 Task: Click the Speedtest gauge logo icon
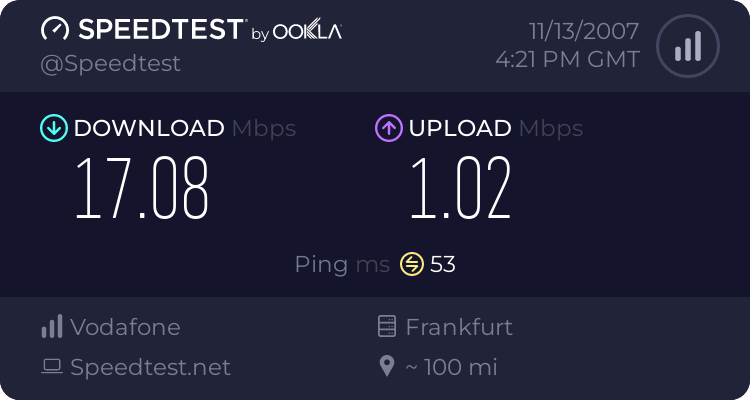(55, 30)
